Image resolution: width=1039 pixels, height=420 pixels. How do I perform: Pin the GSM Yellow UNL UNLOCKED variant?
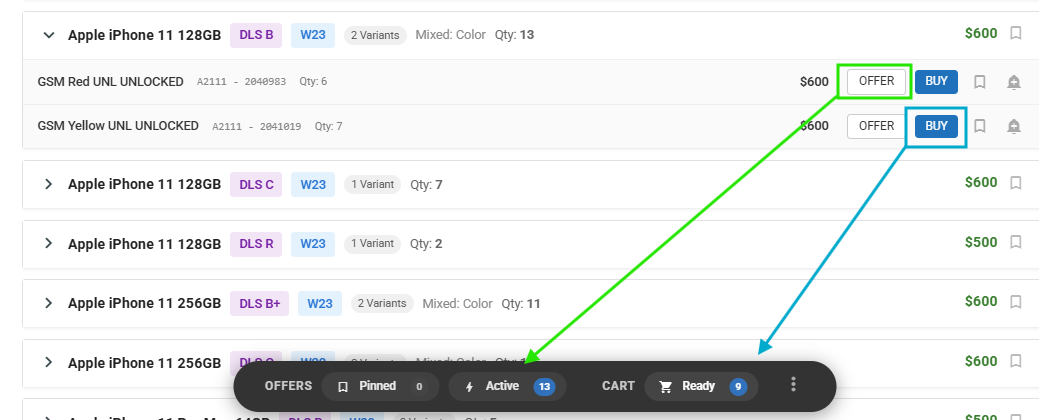pyautogui.click(x=979, y=126)
